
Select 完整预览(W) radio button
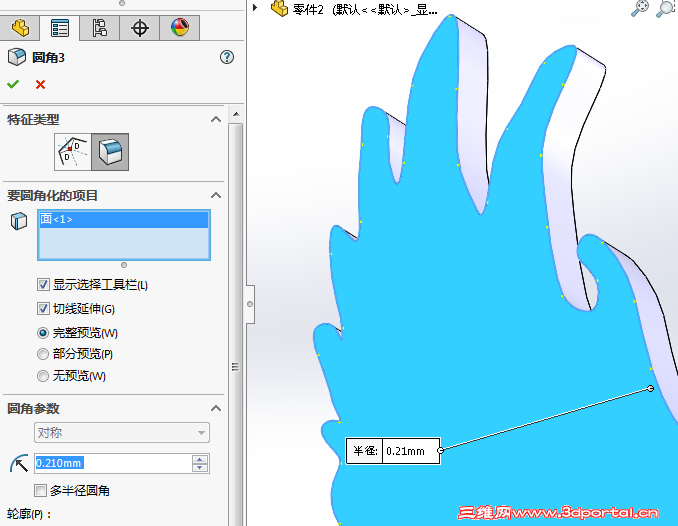[43, 333]
